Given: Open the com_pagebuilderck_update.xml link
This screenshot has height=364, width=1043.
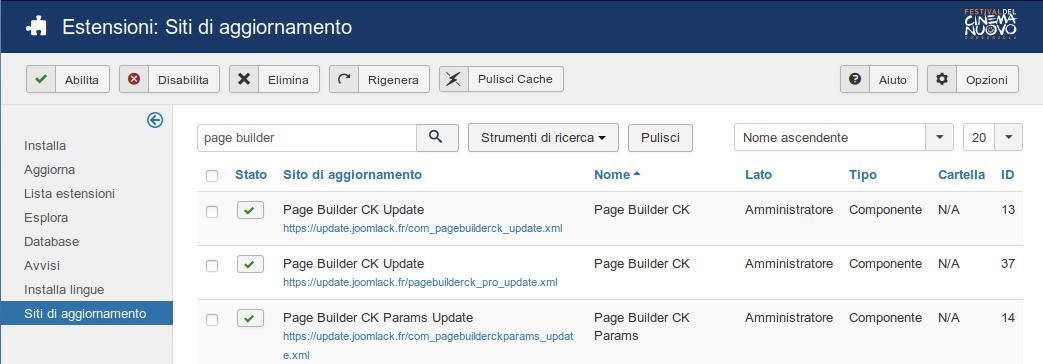Looking at the screenshot, I should [422, 228].
